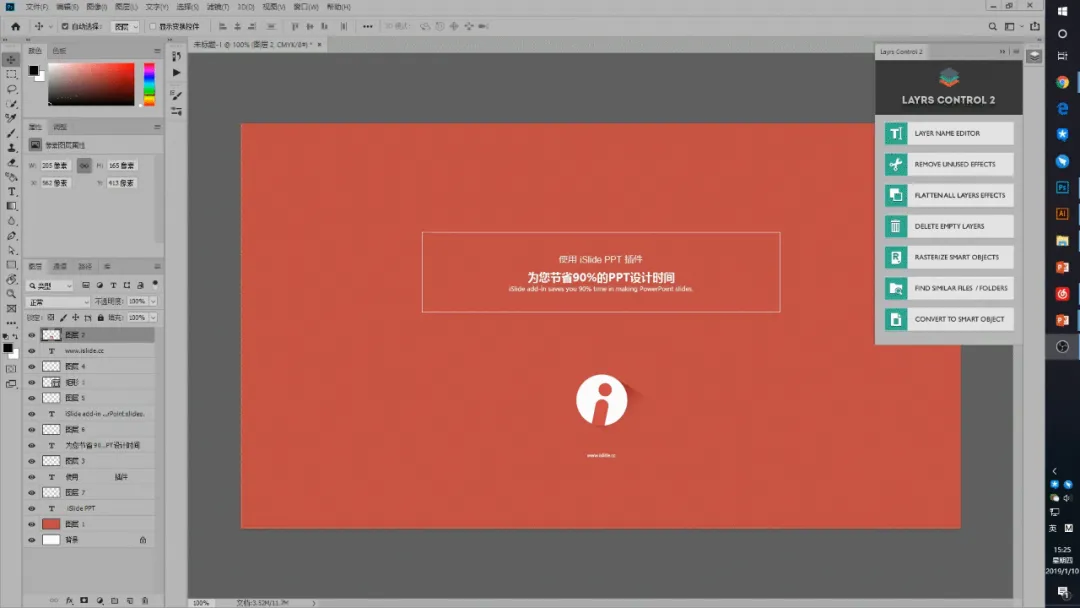This screenshot has width=1080, height=608.
Task: Open the layers panel flyout menu
Action: (x=157, y=266)
